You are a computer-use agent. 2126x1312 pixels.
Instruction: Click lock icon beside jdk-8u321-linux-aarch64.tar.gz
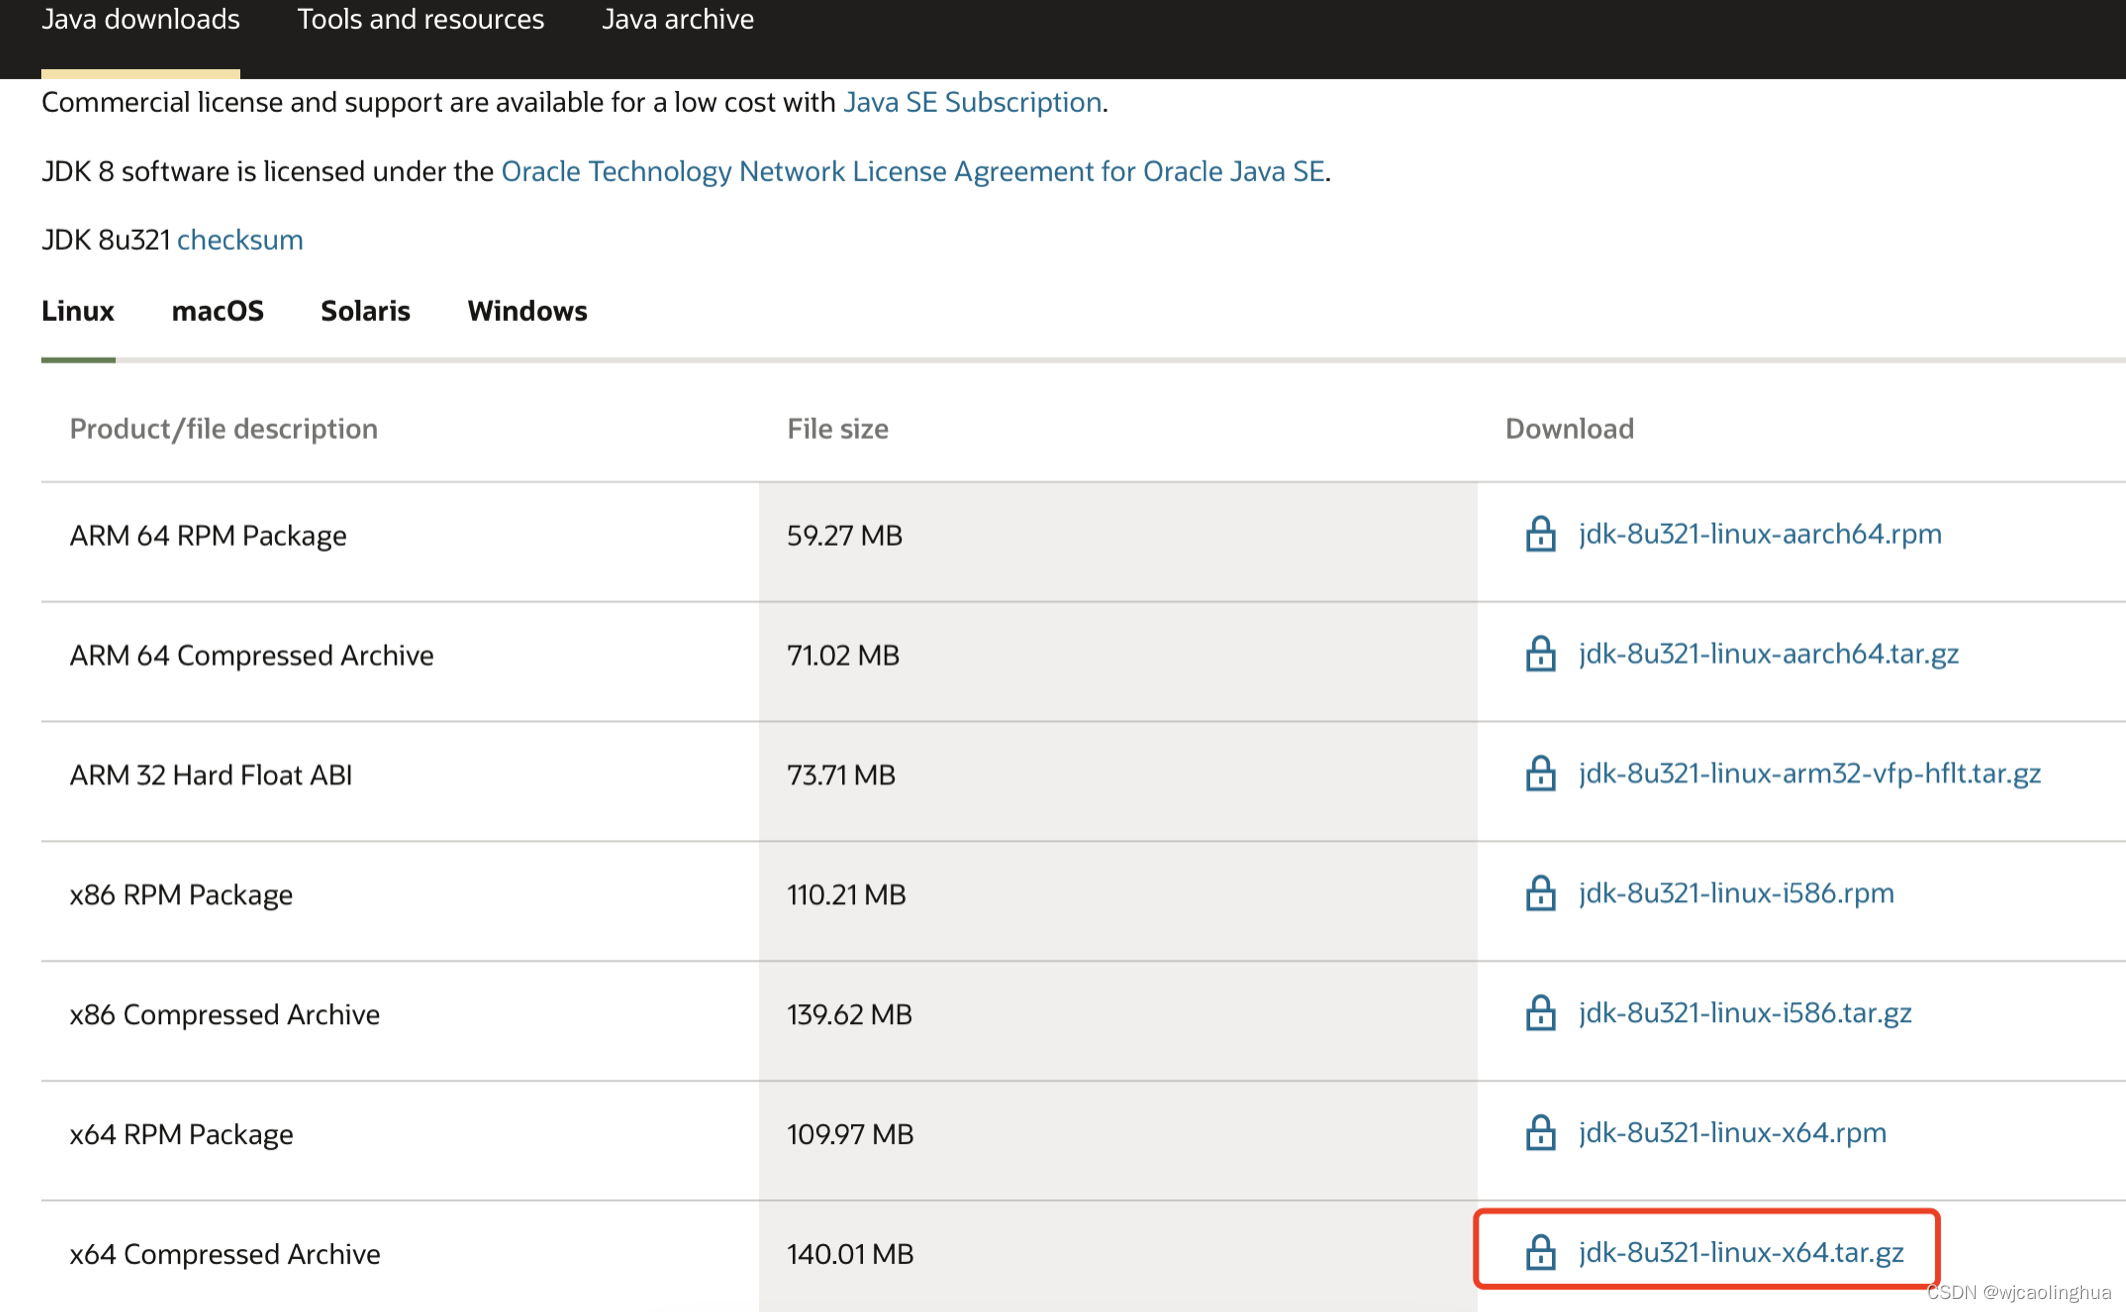coord(1540,655)
